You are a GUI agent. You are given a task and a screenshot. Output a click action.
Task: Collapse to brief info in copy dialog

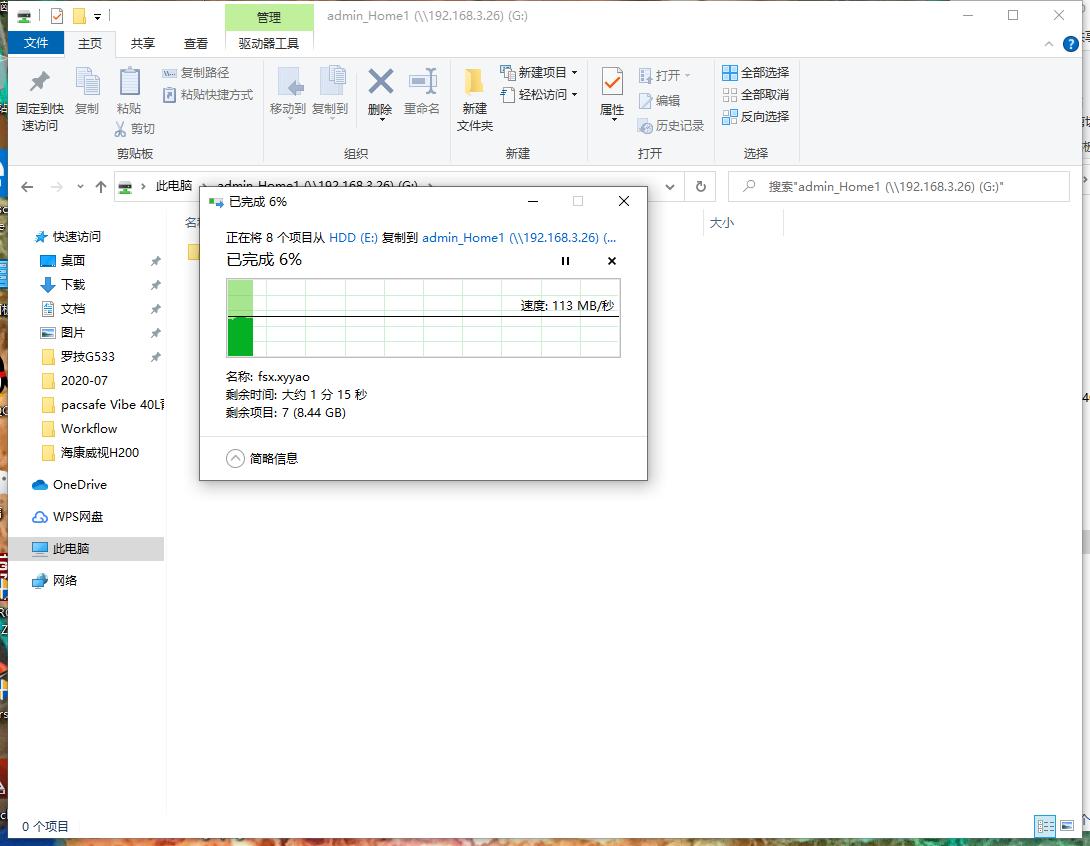(x=236, y=458)
